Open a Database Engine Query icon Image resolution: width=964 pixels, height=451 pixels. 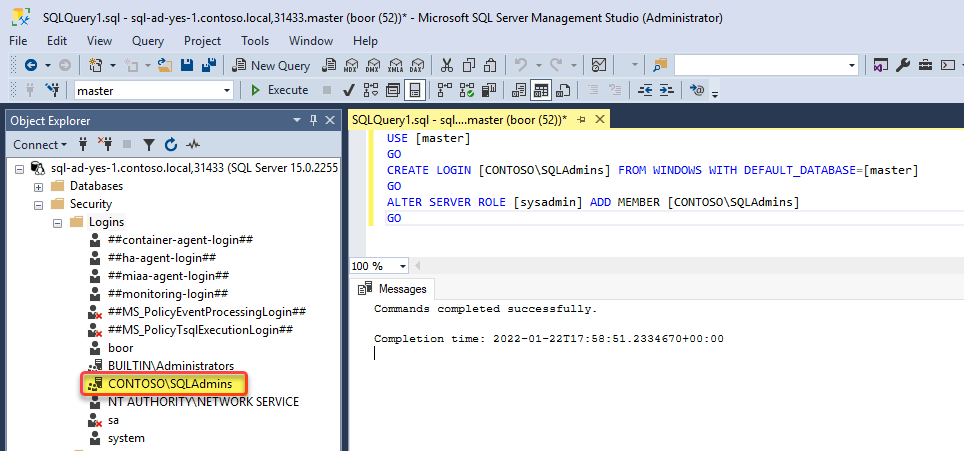(x=330, y=65)
